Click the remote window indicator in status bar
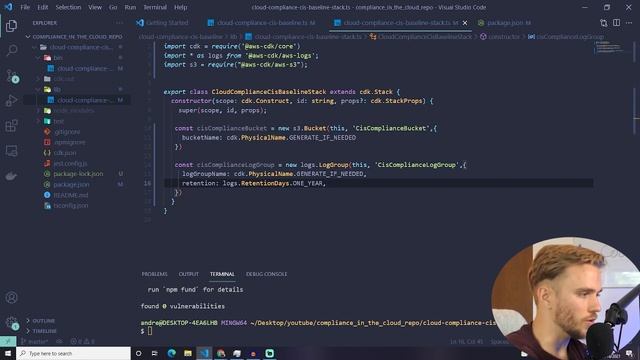The height and width of the screenshot is (360, 640). point(8,341)
